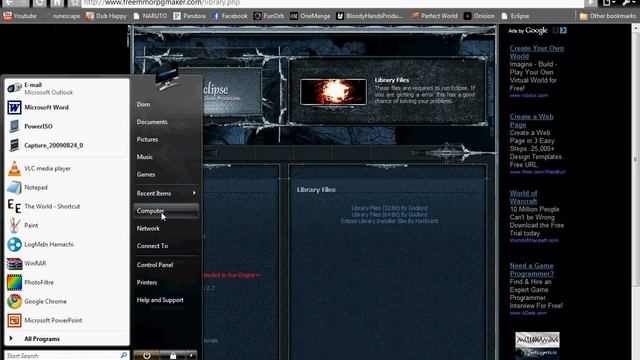The height and width of the screenshot is (360, 640).
Task: Click the Start menu power button
Action: [x=147, y=356]
